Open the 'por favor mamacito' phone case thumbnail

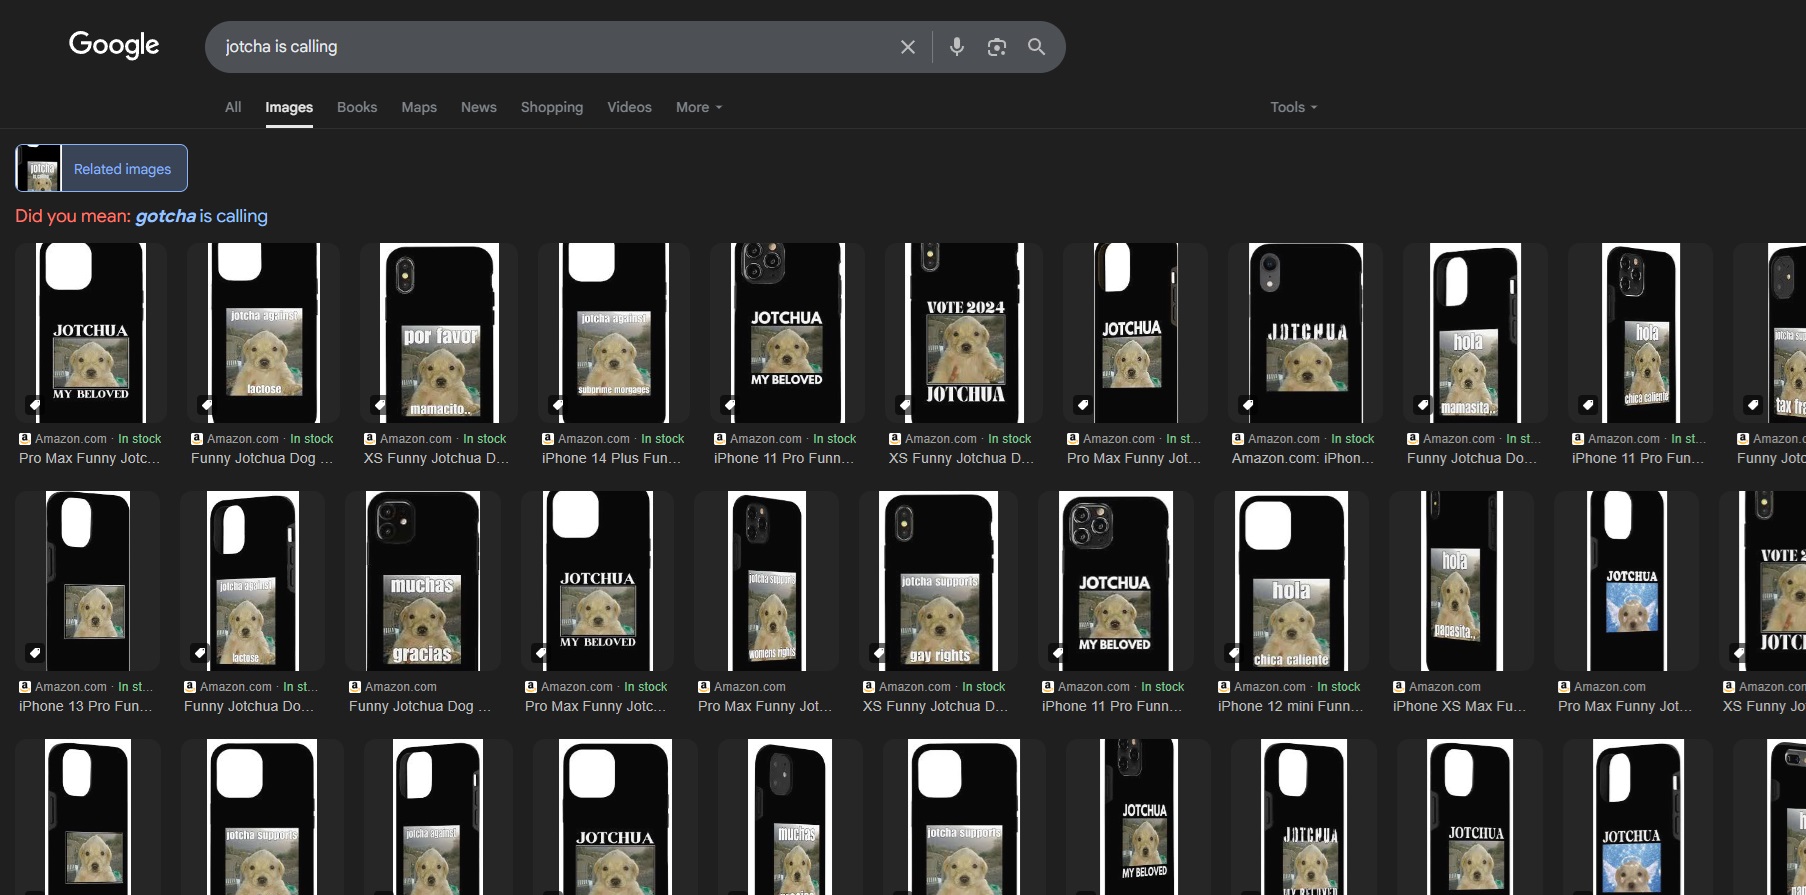point(439,332)
